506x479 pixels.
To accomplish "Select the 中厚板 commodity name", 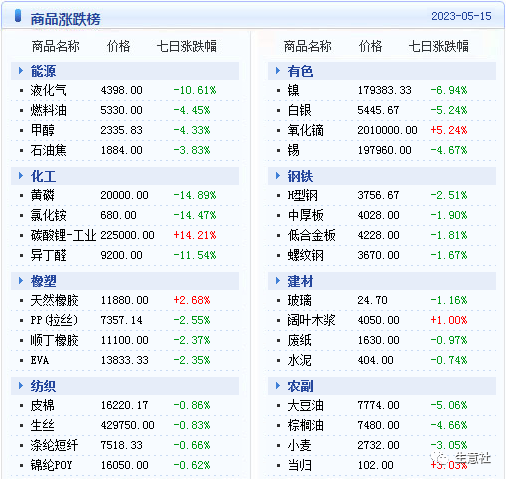I will (x=305, y=215).
